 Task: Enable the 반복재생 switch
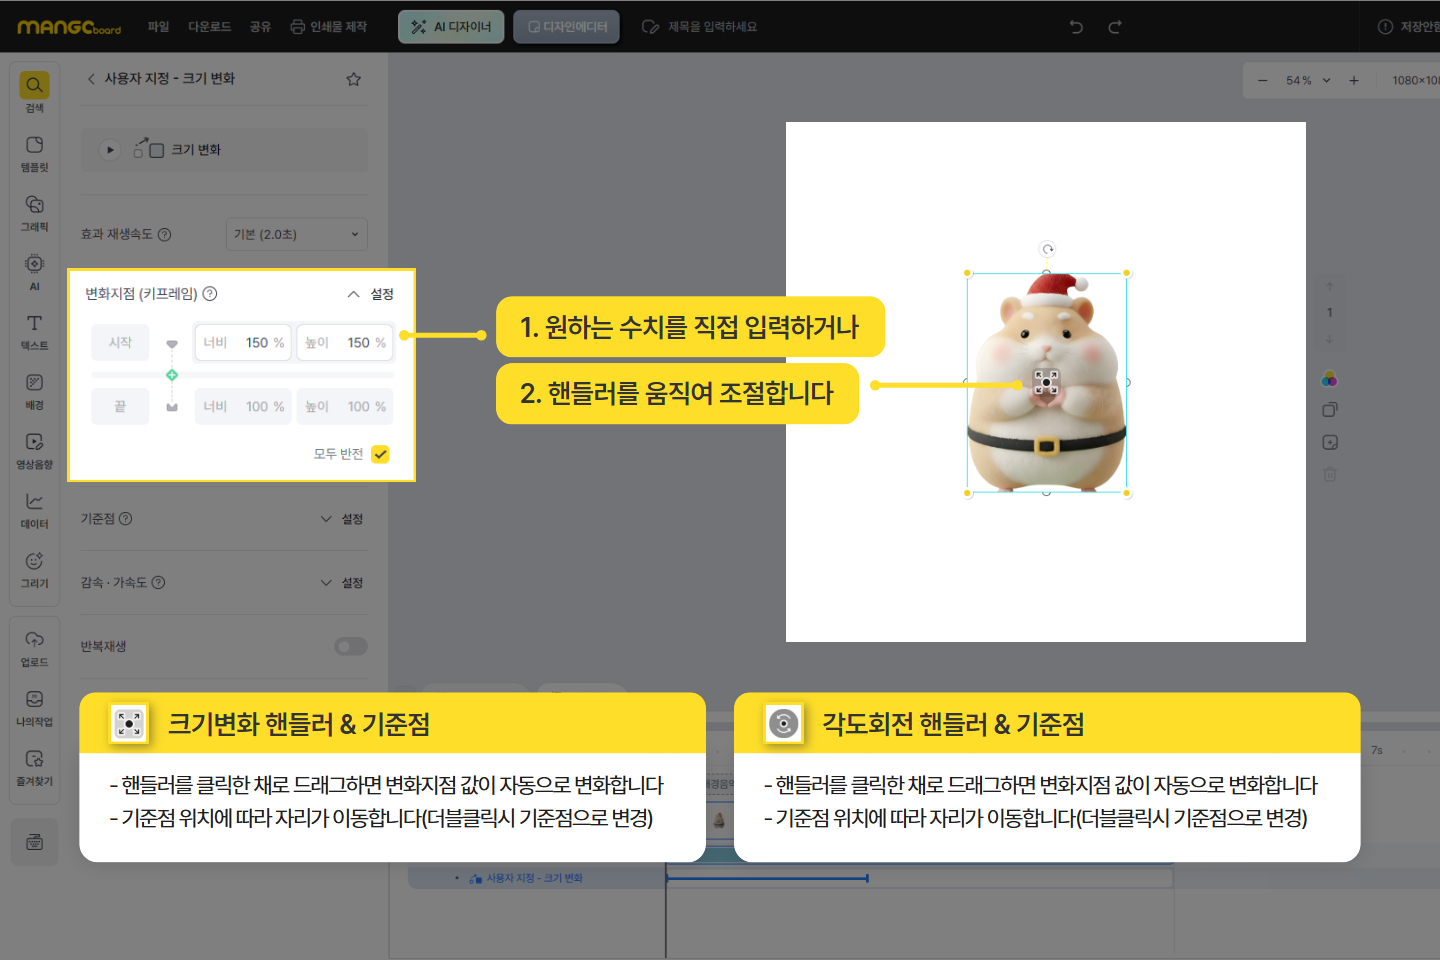coord(350,647)
